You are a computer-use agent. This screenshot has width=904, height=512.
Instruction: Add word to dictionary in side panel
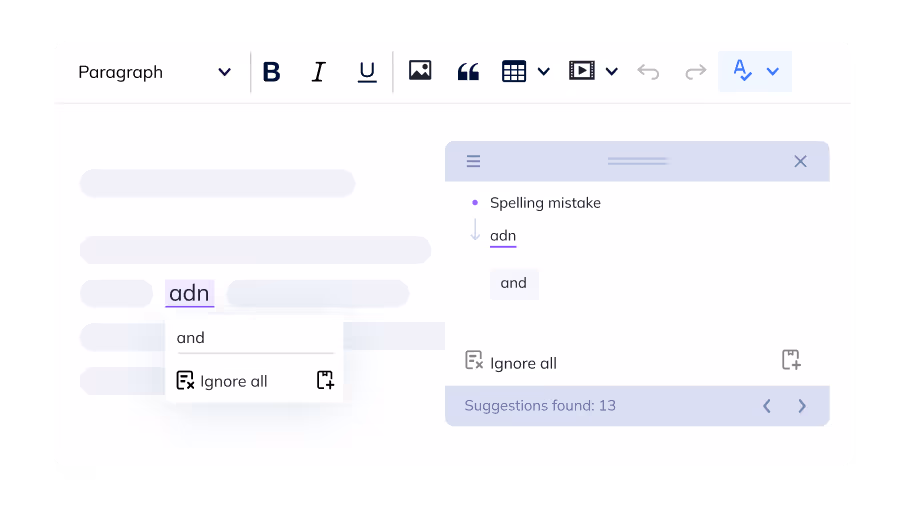click(x=791, y=361)
